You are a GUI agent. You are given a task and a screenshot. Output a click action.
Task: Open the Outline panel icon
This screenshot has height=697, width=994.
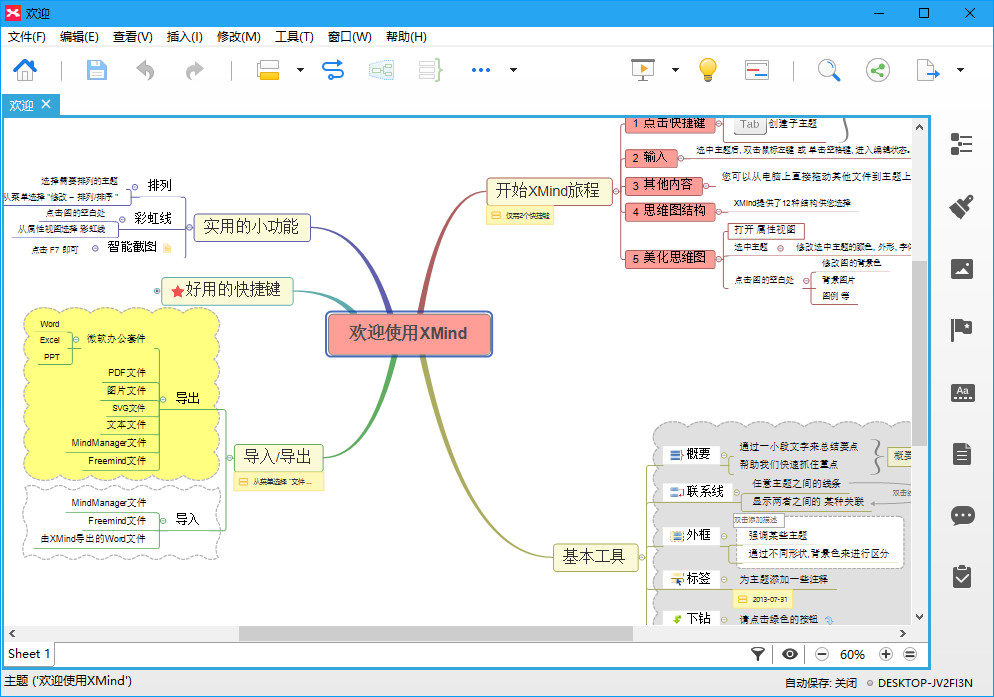click(961, 144)
